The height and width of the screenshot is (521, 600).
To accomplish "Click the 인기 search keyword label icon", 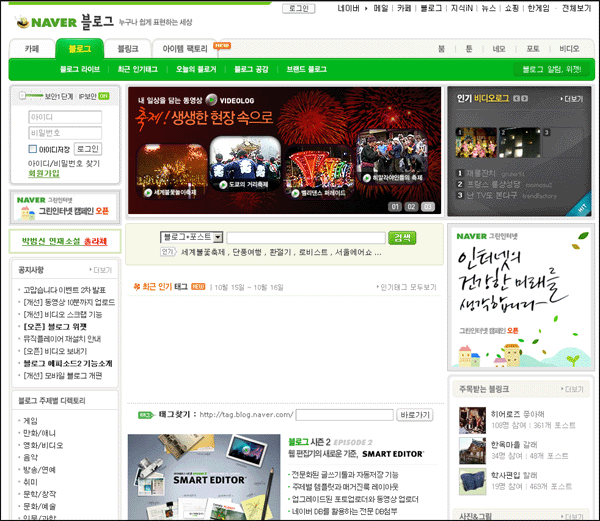I will [168, 252].
